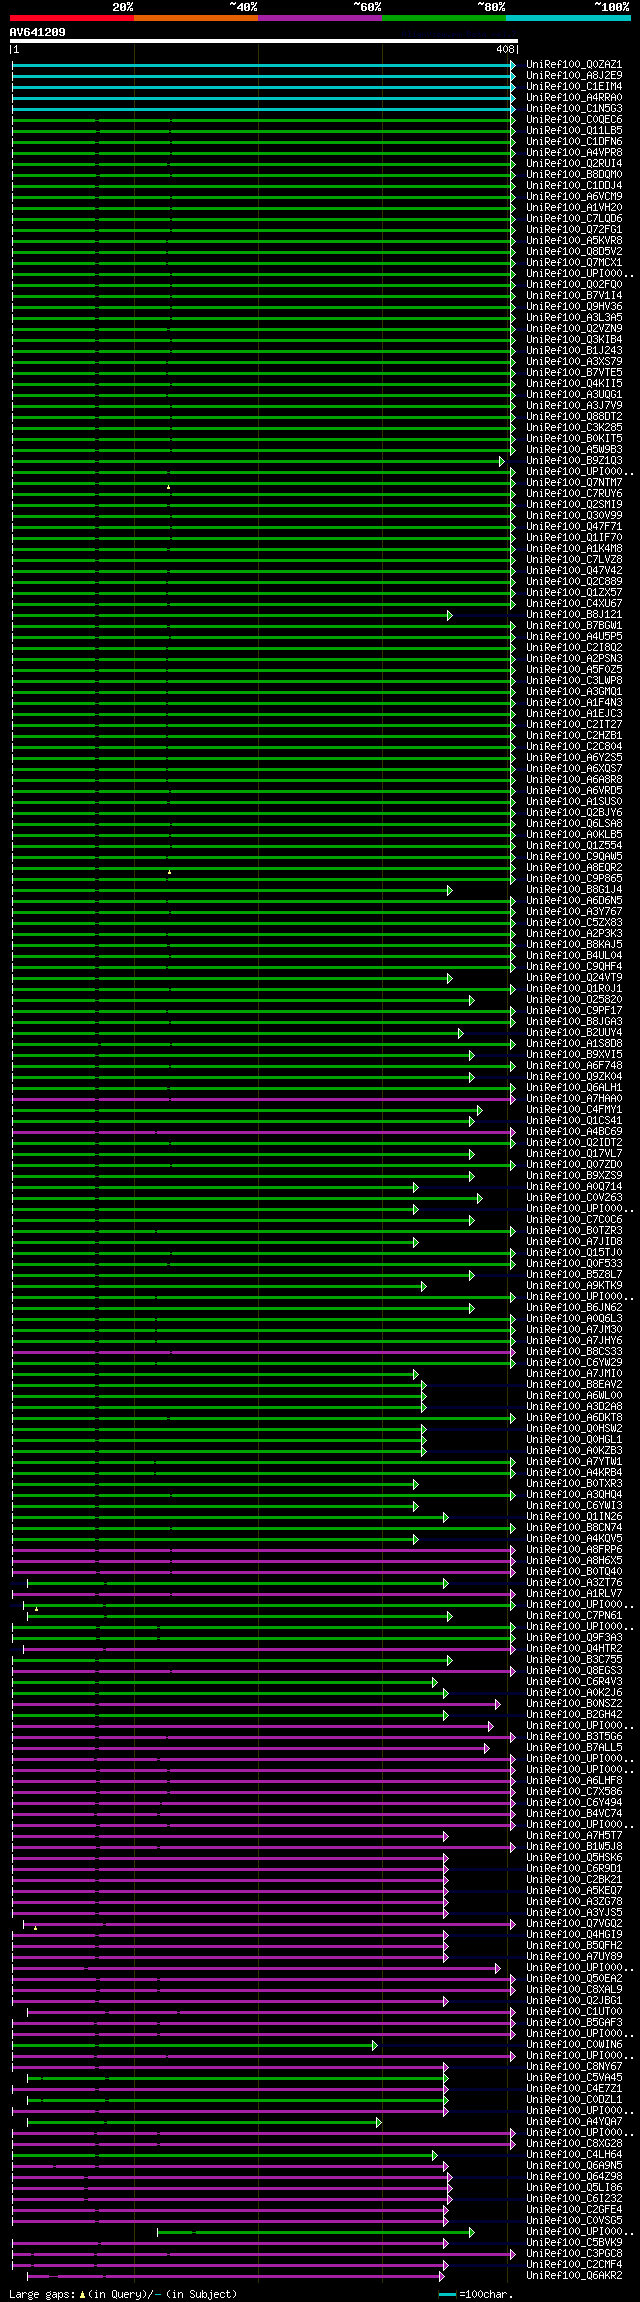
Task: Select label UniRef100_B8DQM0
Action: click(574, 175)
